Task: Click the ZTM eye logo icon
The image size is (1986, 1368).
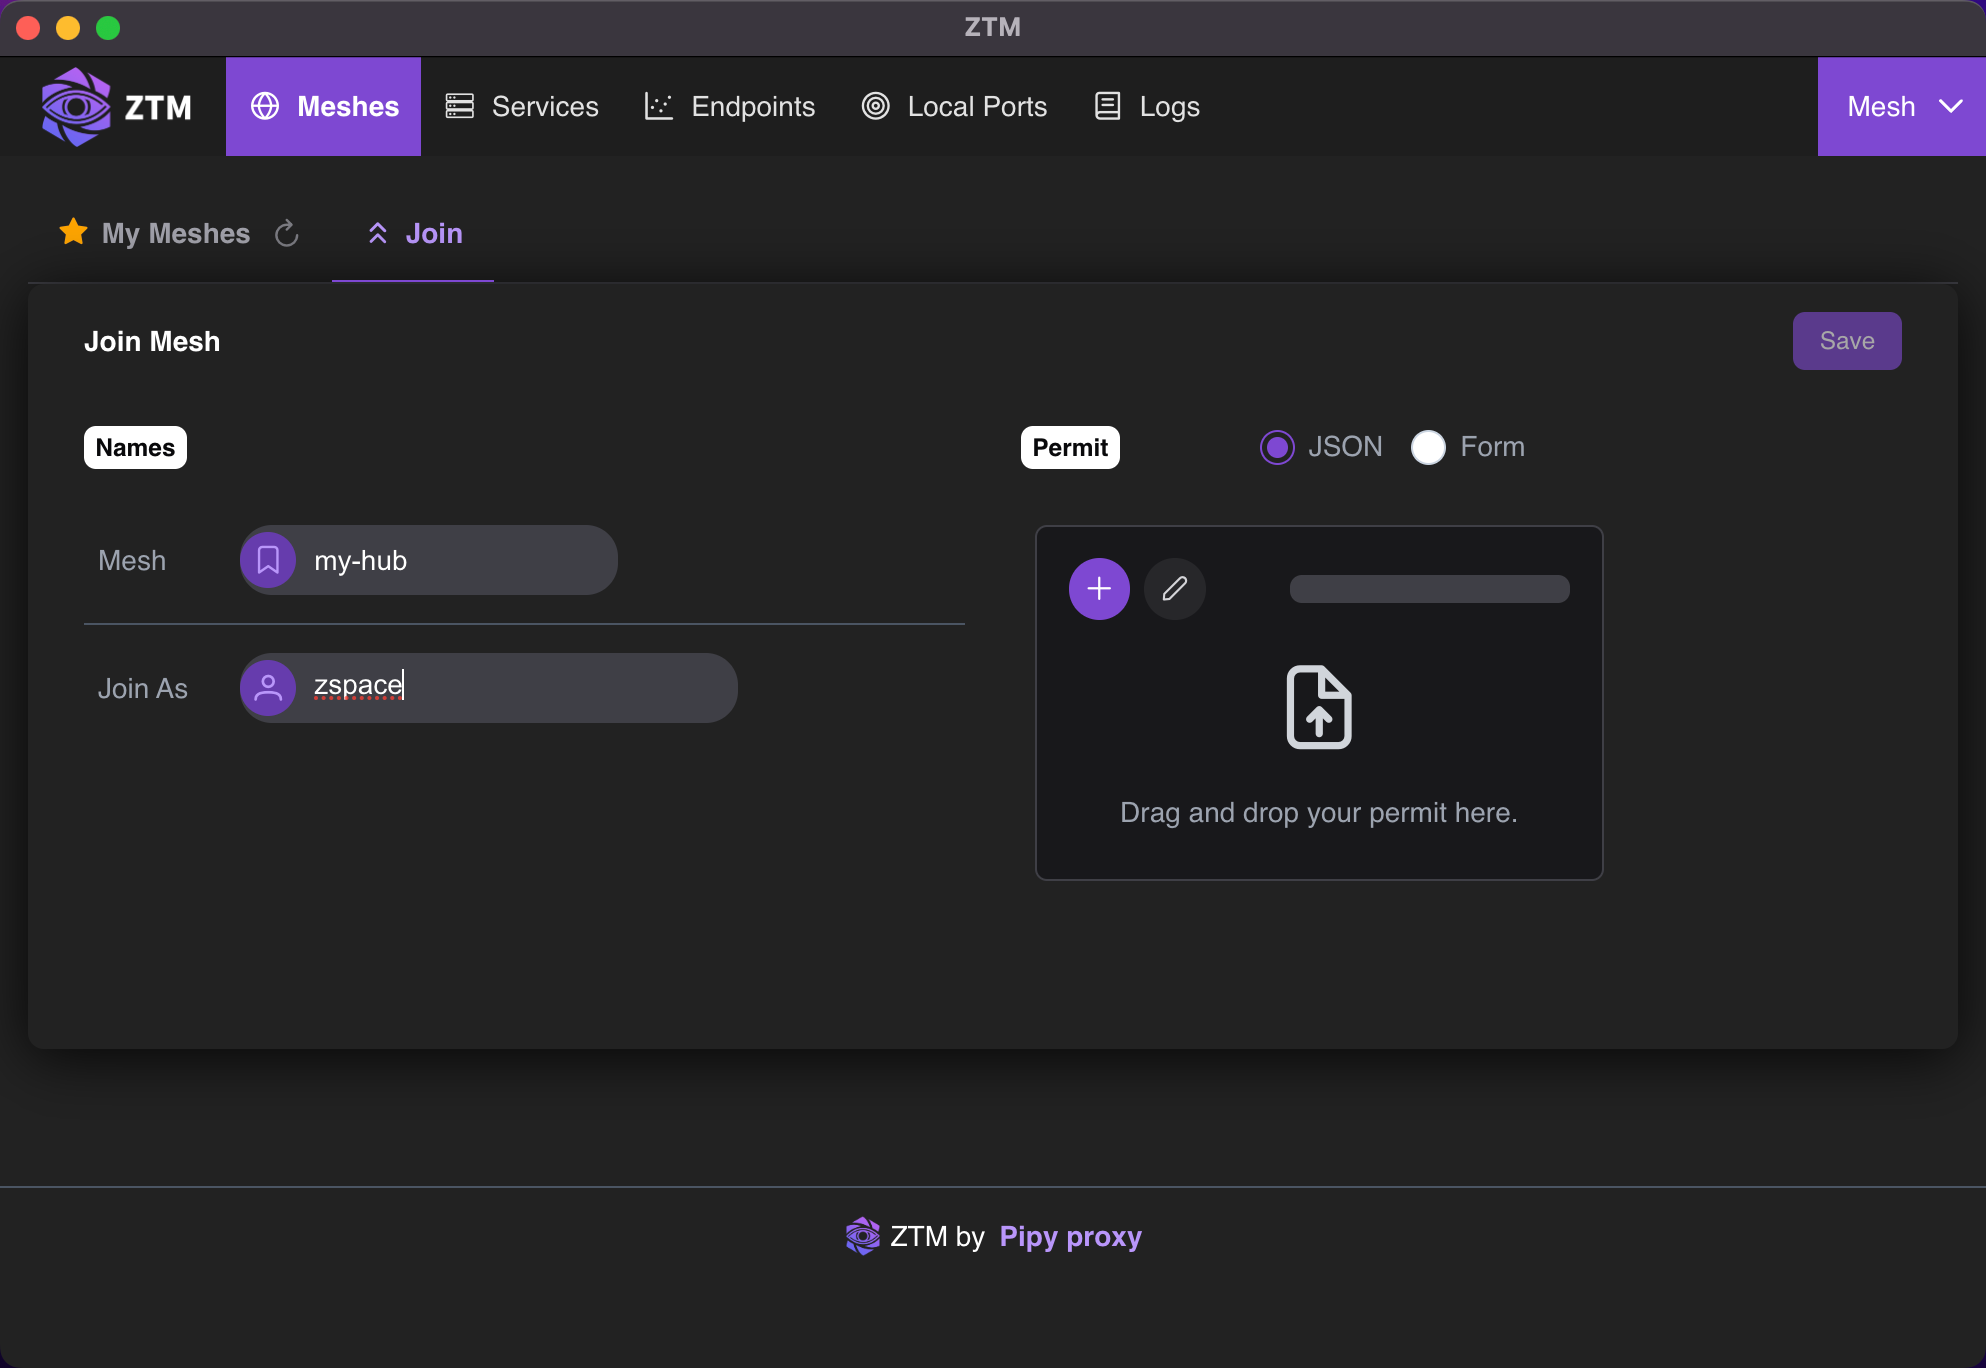Action: pyautogui.click(x=75, y=106)
